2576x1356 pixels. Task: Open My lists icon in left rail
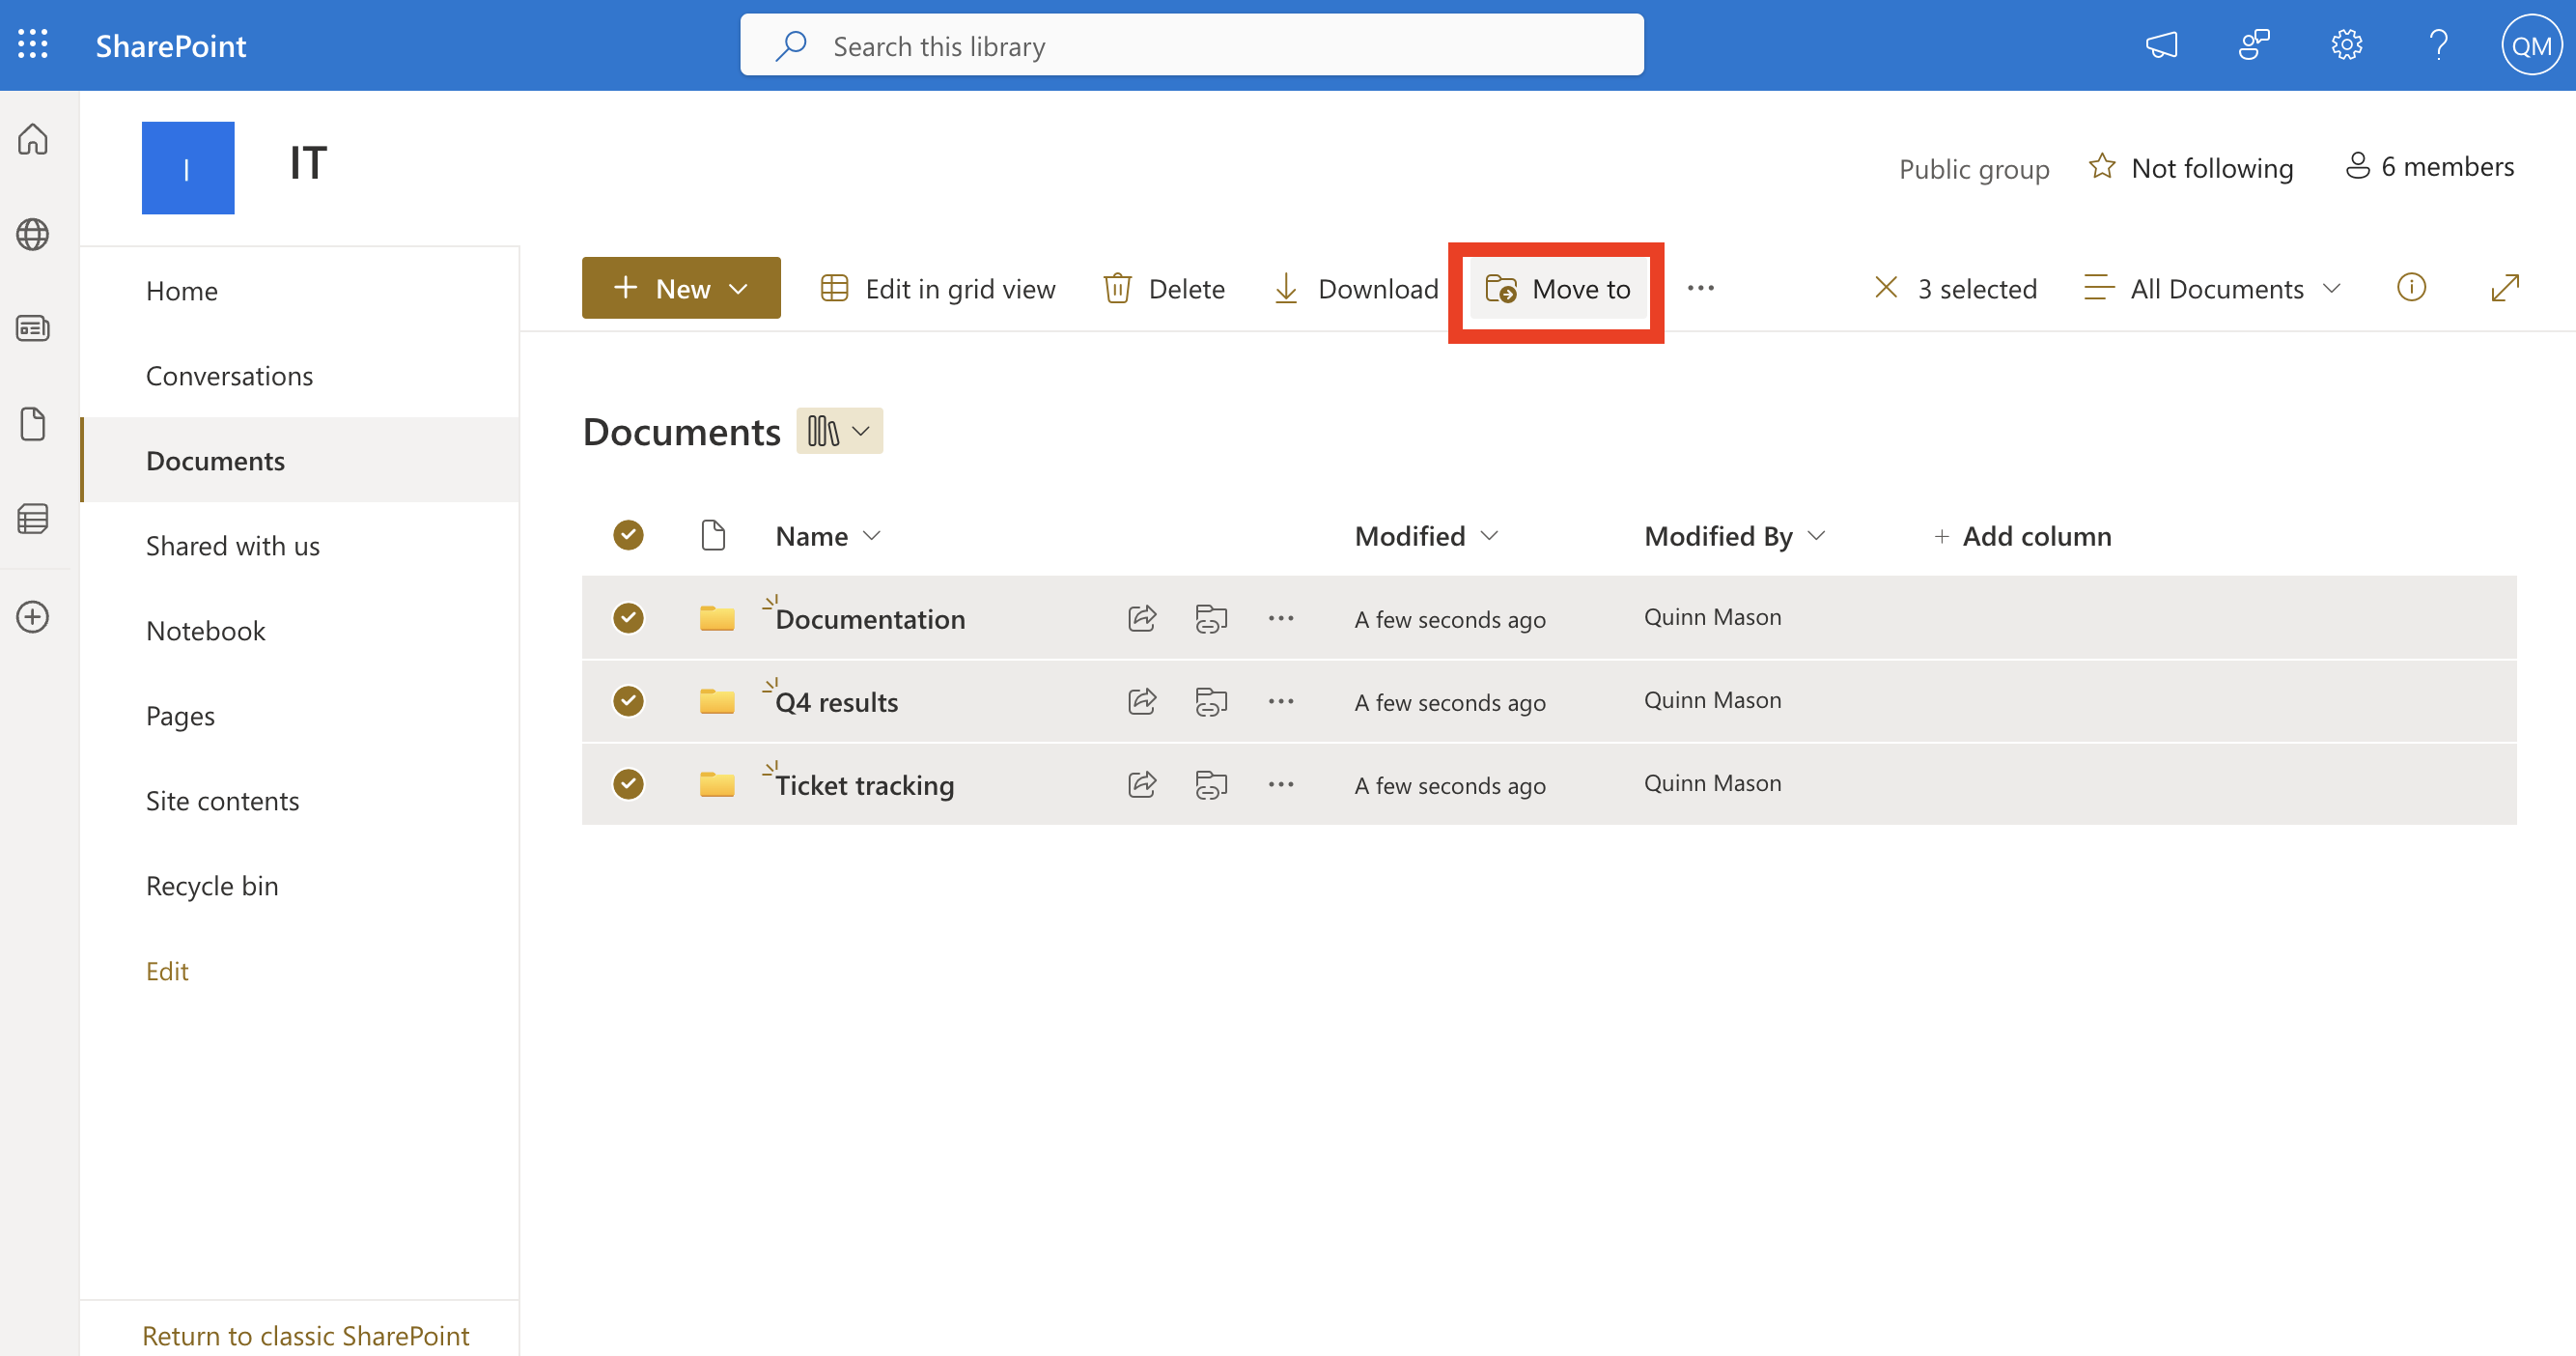33,518
